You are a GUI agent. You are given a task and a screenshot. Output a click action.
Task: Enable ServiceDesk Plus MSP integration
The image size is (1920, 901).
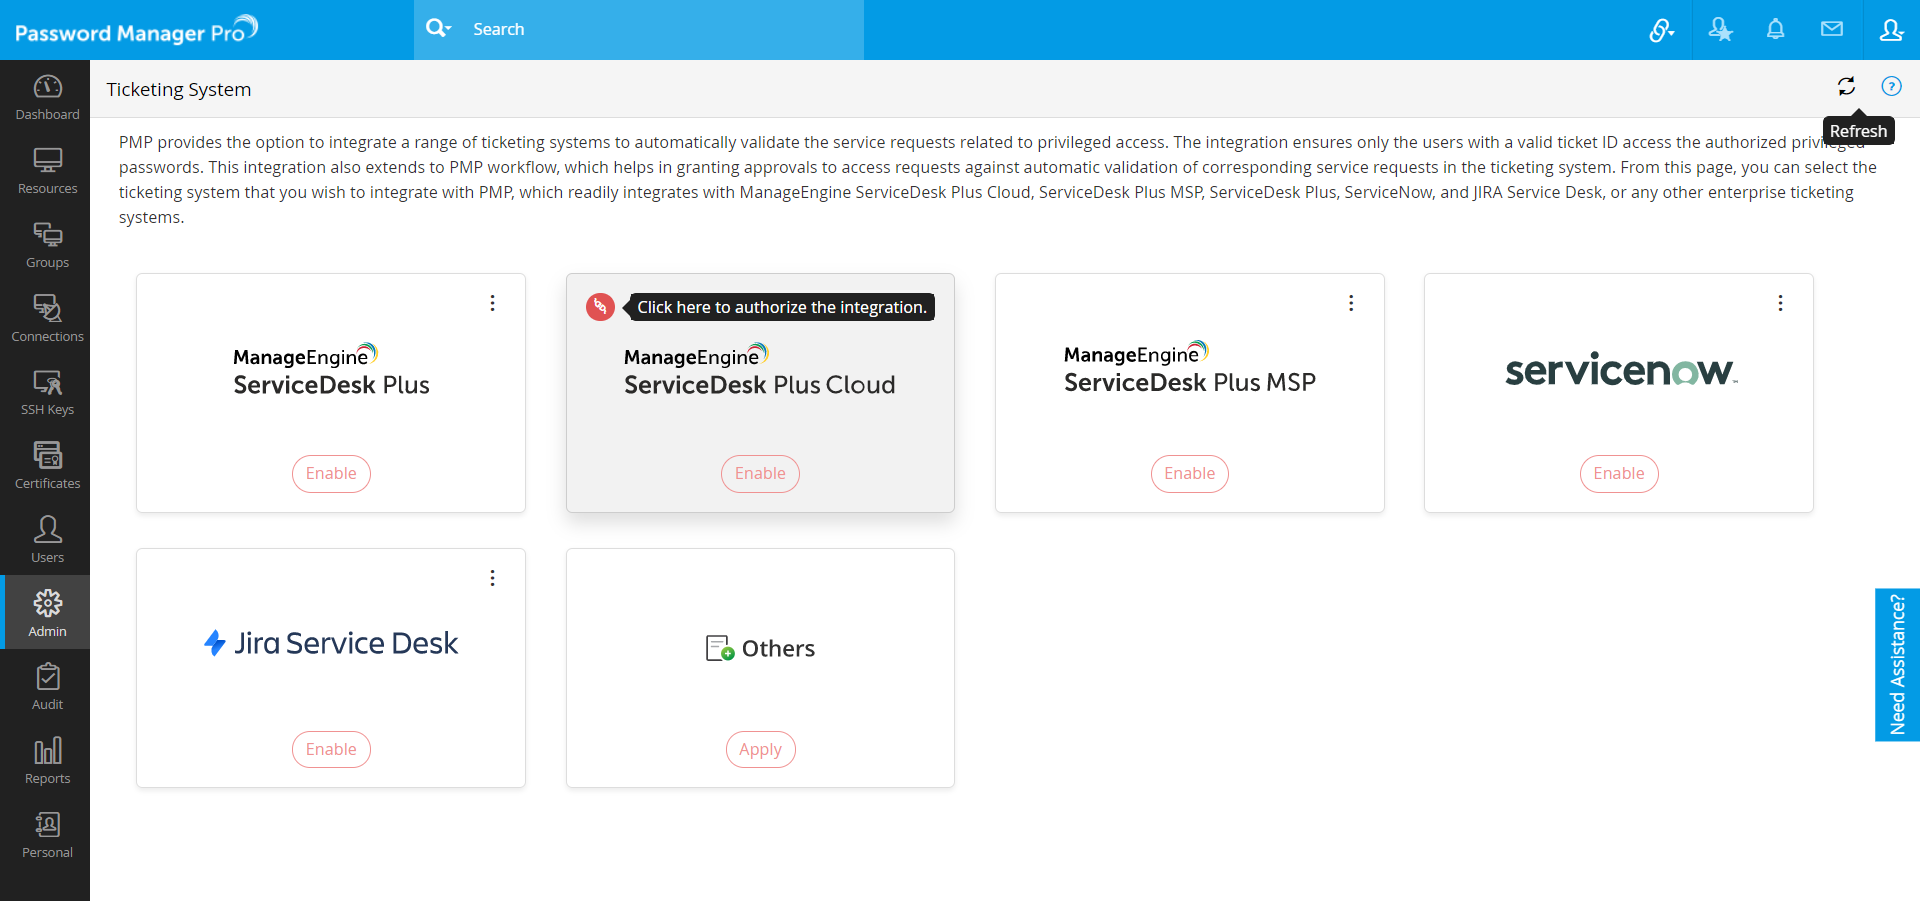1189,474
